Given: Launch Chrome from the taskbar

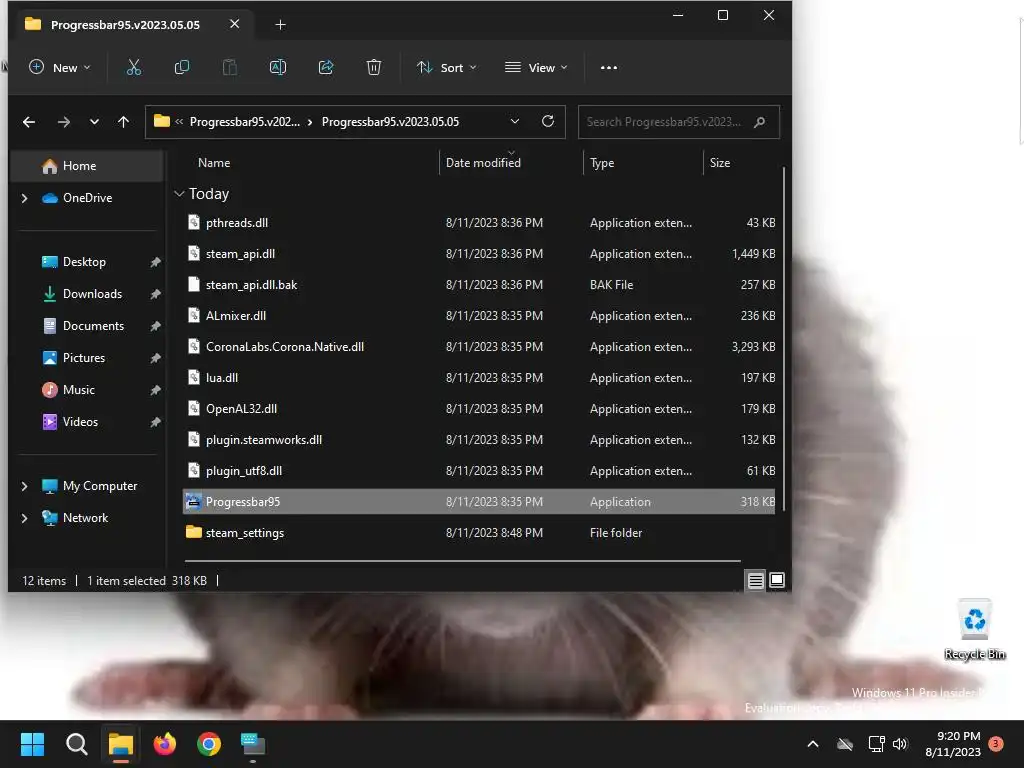Looking at the screenshot, I should 209,744.
